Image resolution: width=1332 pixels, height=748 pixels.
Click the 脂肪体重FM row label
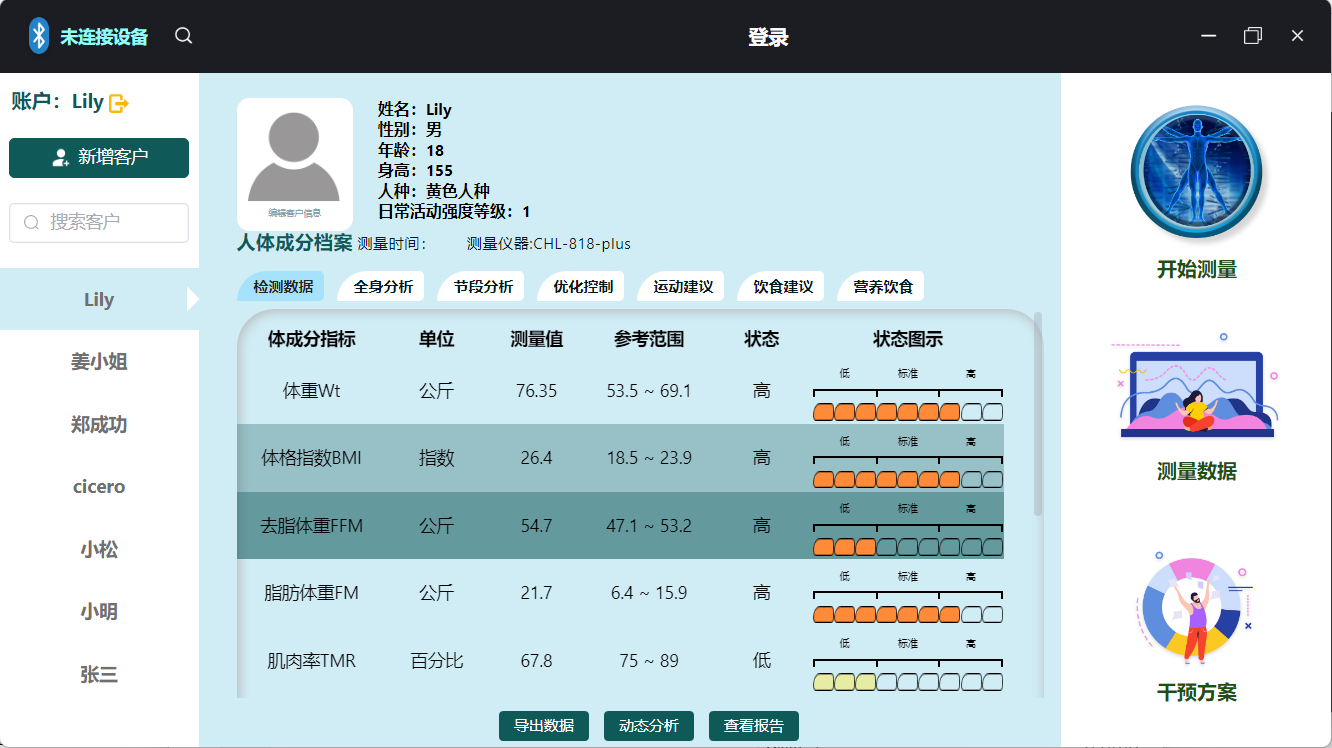(312, 593)
